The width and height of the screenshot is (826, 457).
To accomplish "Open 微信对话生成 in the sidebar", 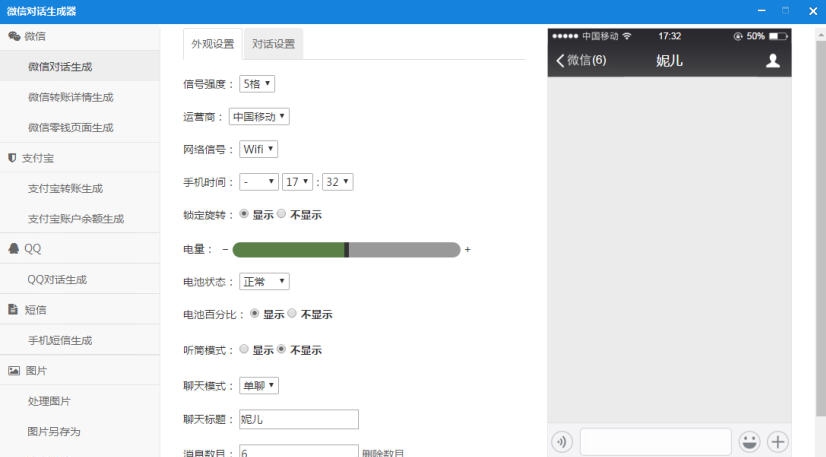I will 80,66.
